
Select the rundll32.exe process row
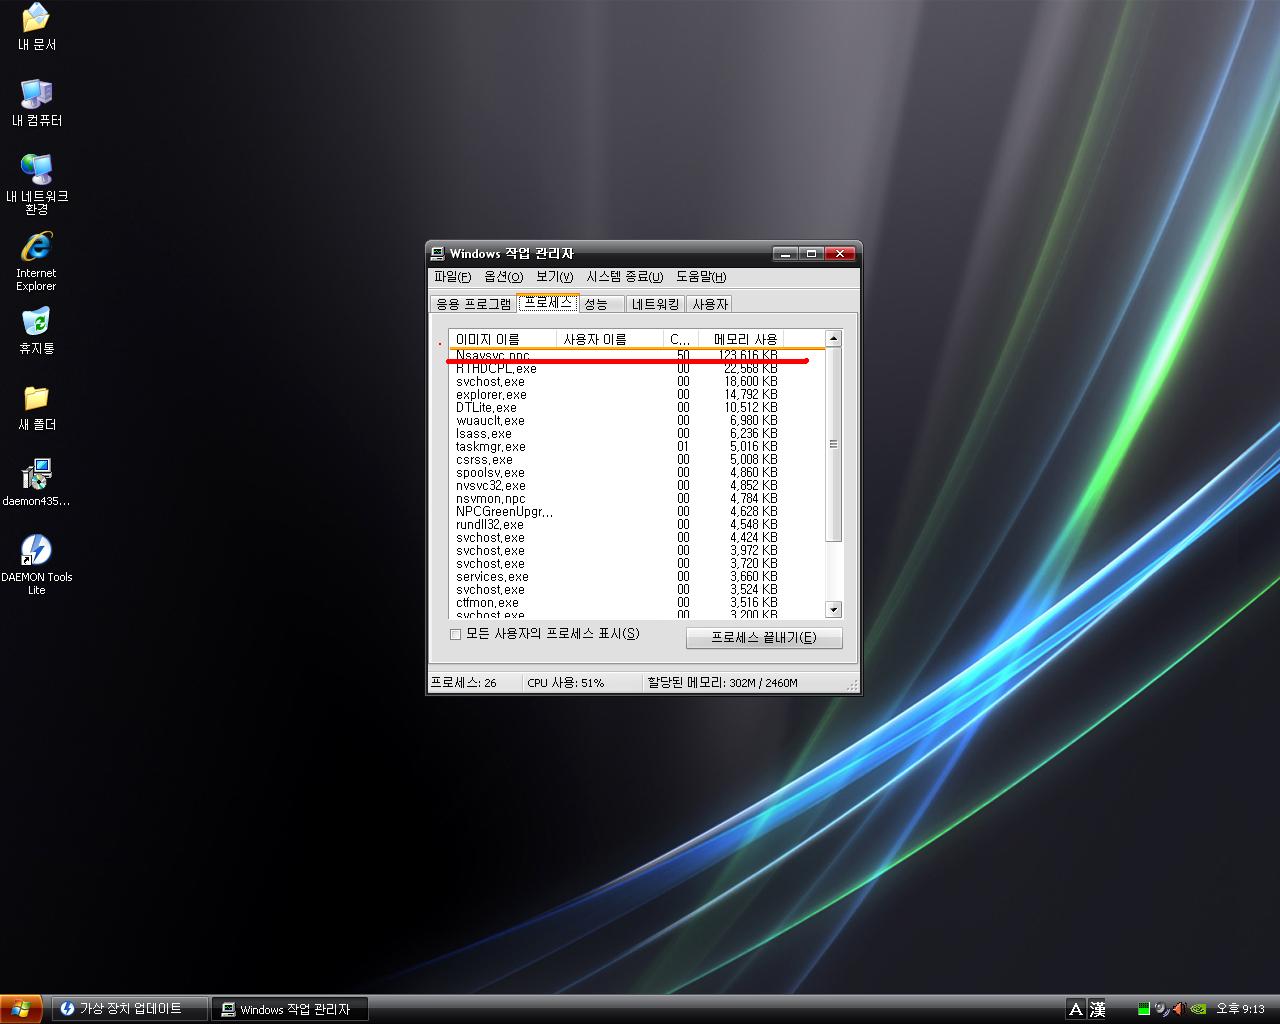tap(636, 525)
